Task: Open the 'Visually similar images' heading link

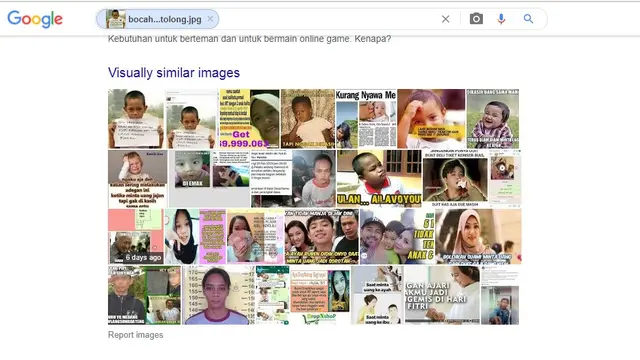Action: click(174, 73)
